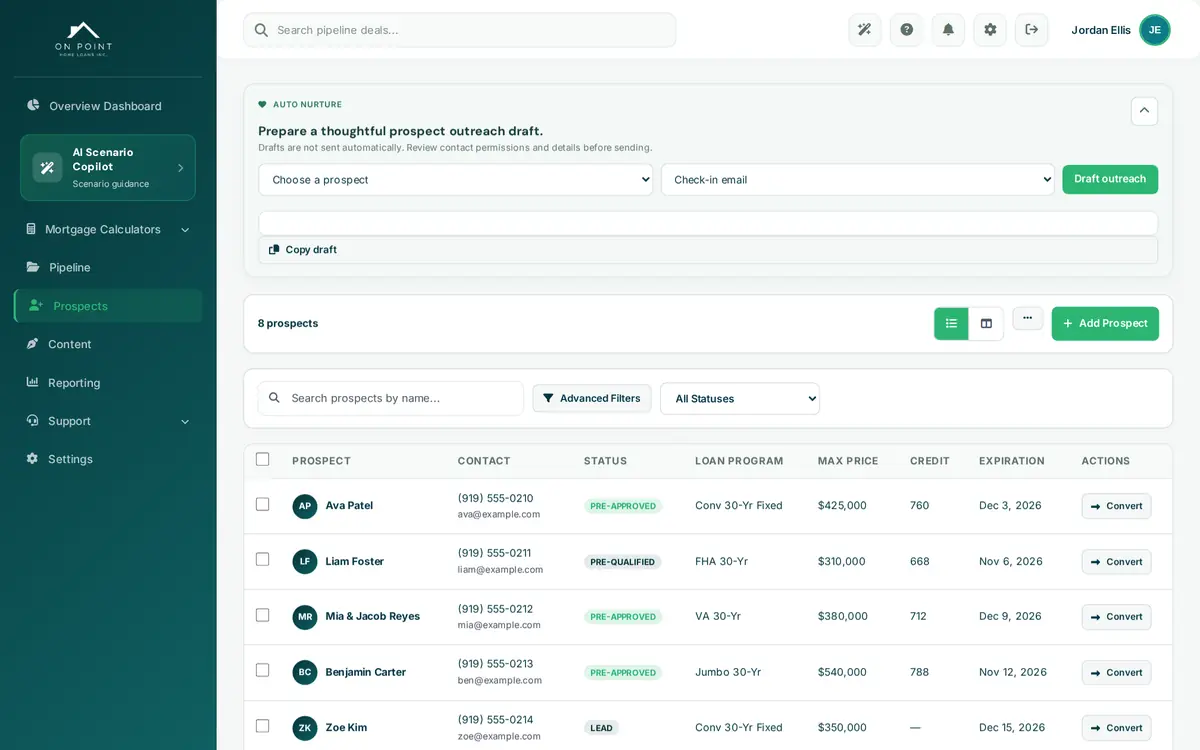Screen dimensions: 1200x750
Task: Click Add Prospect
Action: [1105, 324]
